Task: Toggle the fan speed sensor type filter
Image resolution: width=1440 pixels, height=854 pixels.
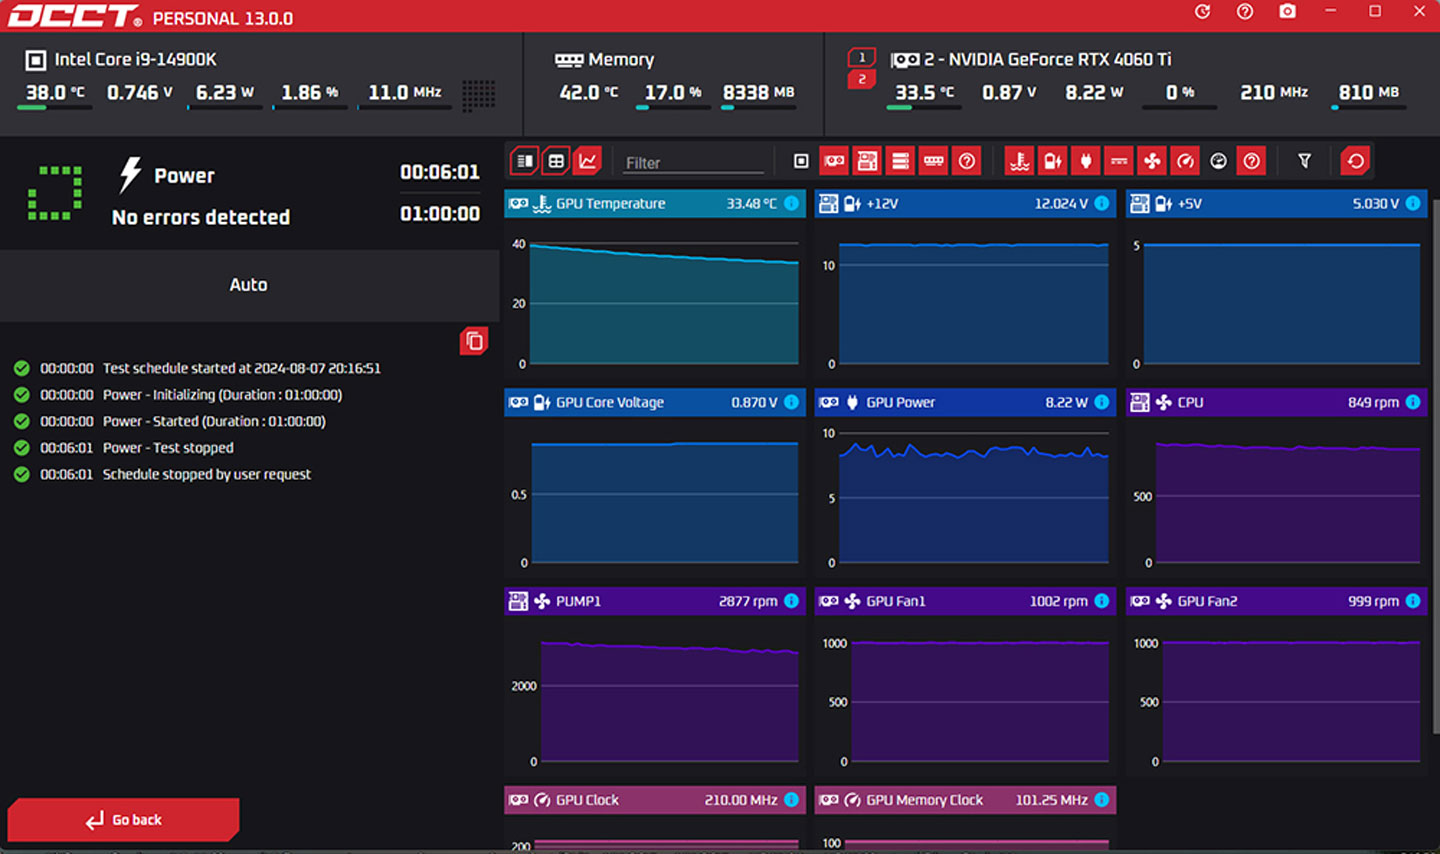Action: click(1152, 161)
